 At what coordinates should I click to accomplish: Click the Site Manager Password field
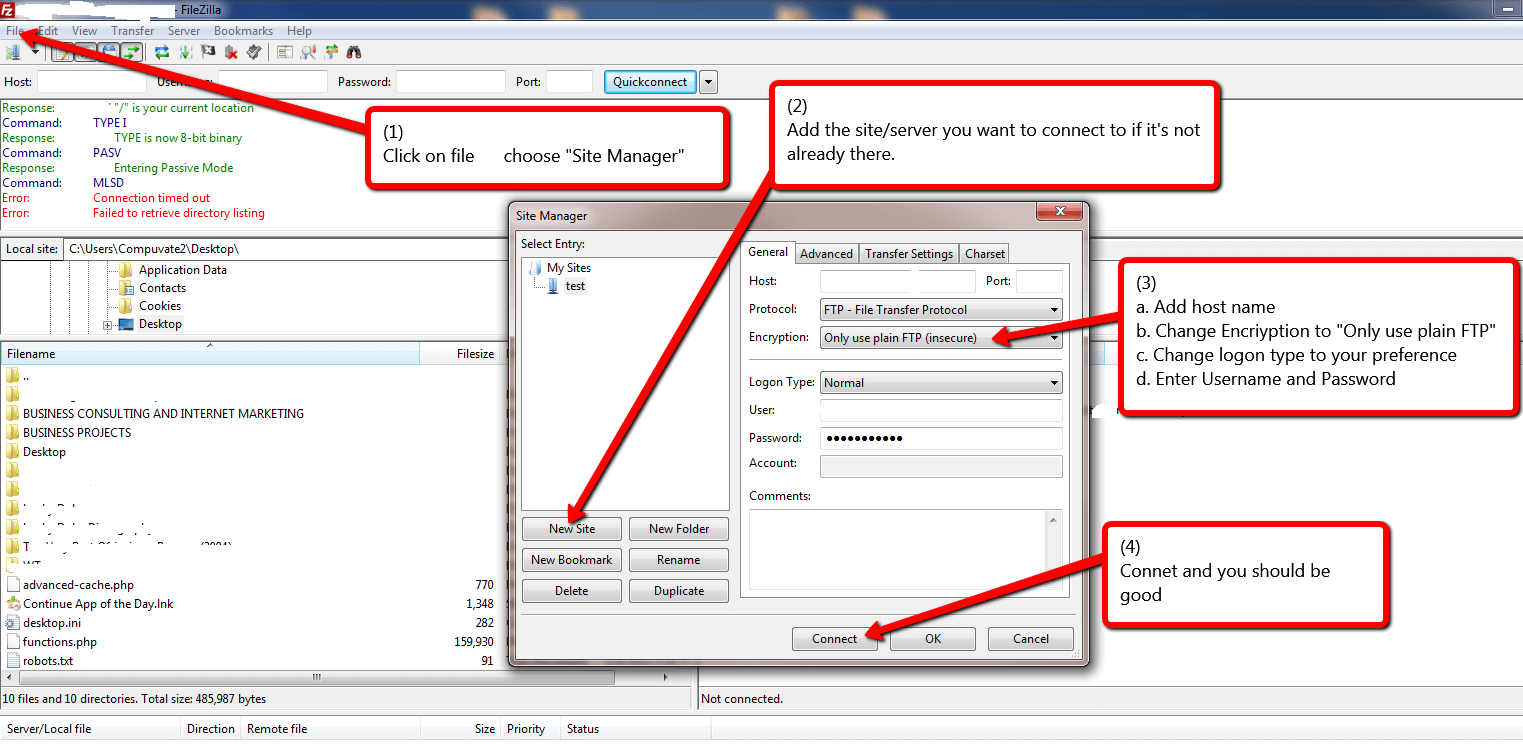coord(941,438)
